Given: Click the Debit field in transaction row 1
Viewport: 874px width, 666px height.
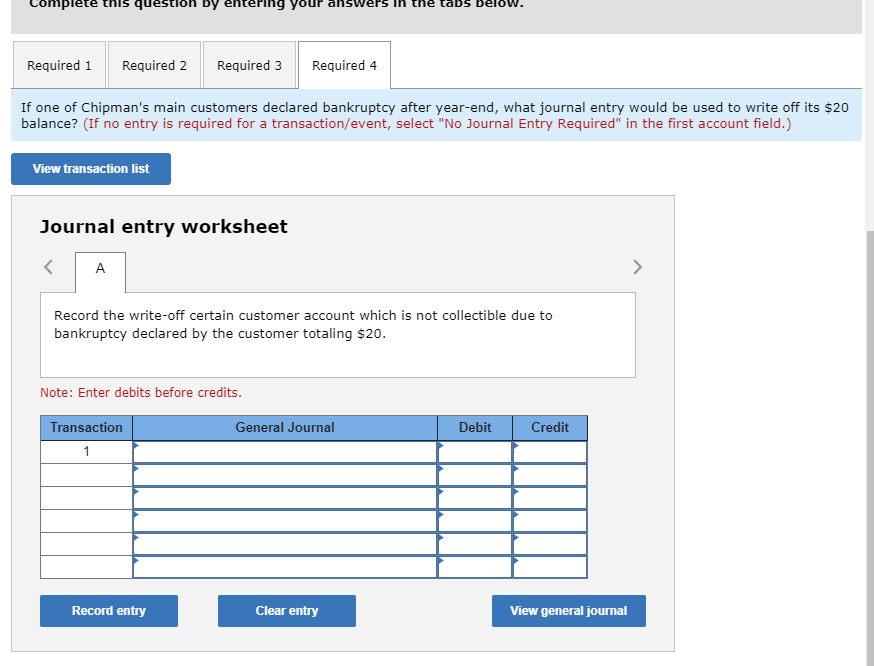Looking at the screenshot, I should 475,452.
